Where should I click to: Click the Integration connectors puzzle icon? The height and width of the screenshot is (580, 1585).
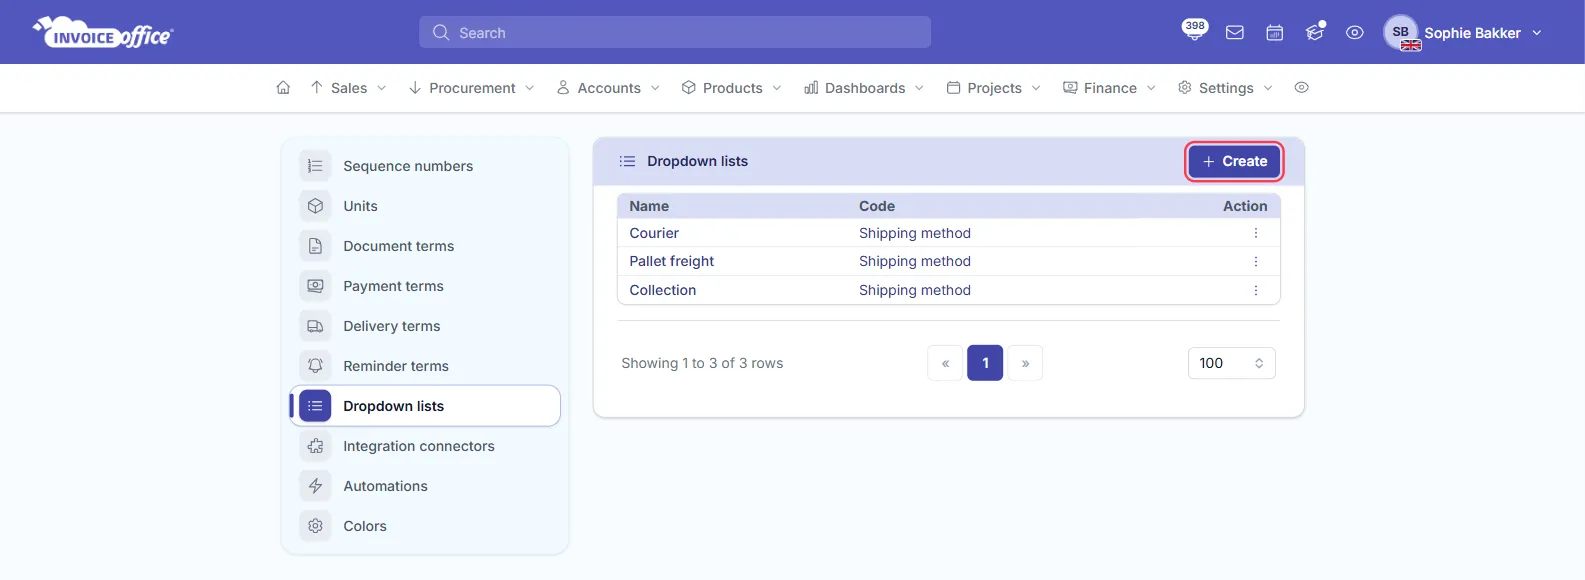click(x=315, y=446)
